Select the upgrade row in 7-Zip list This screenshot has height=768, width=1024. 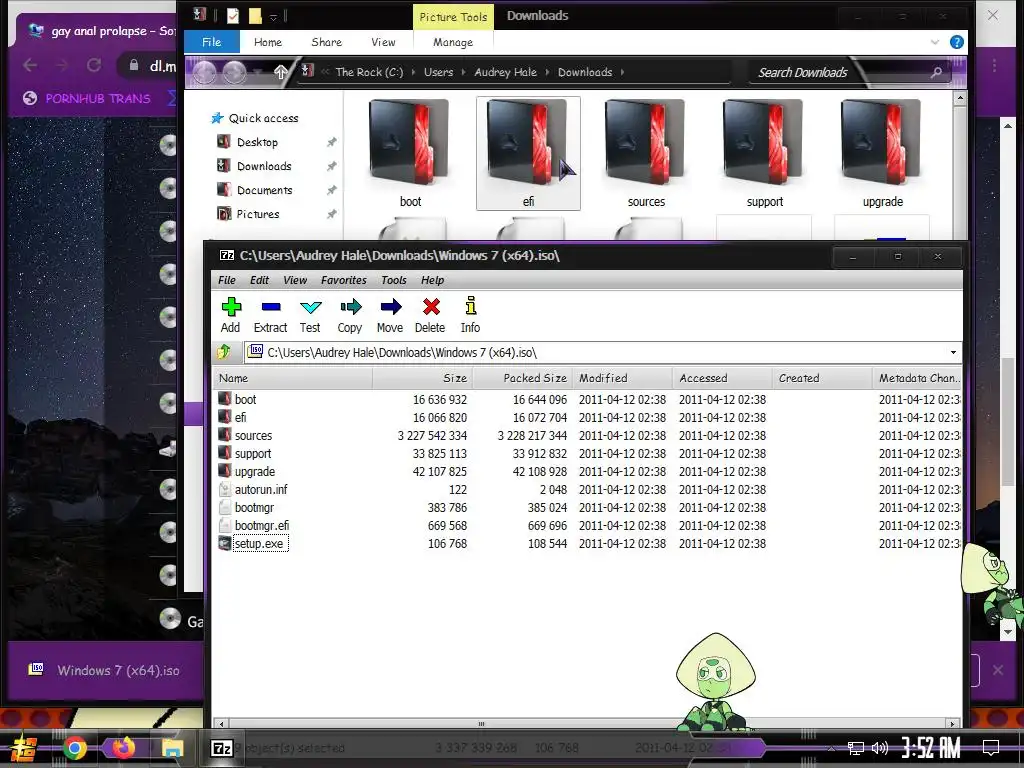click(x=588, y=472)
